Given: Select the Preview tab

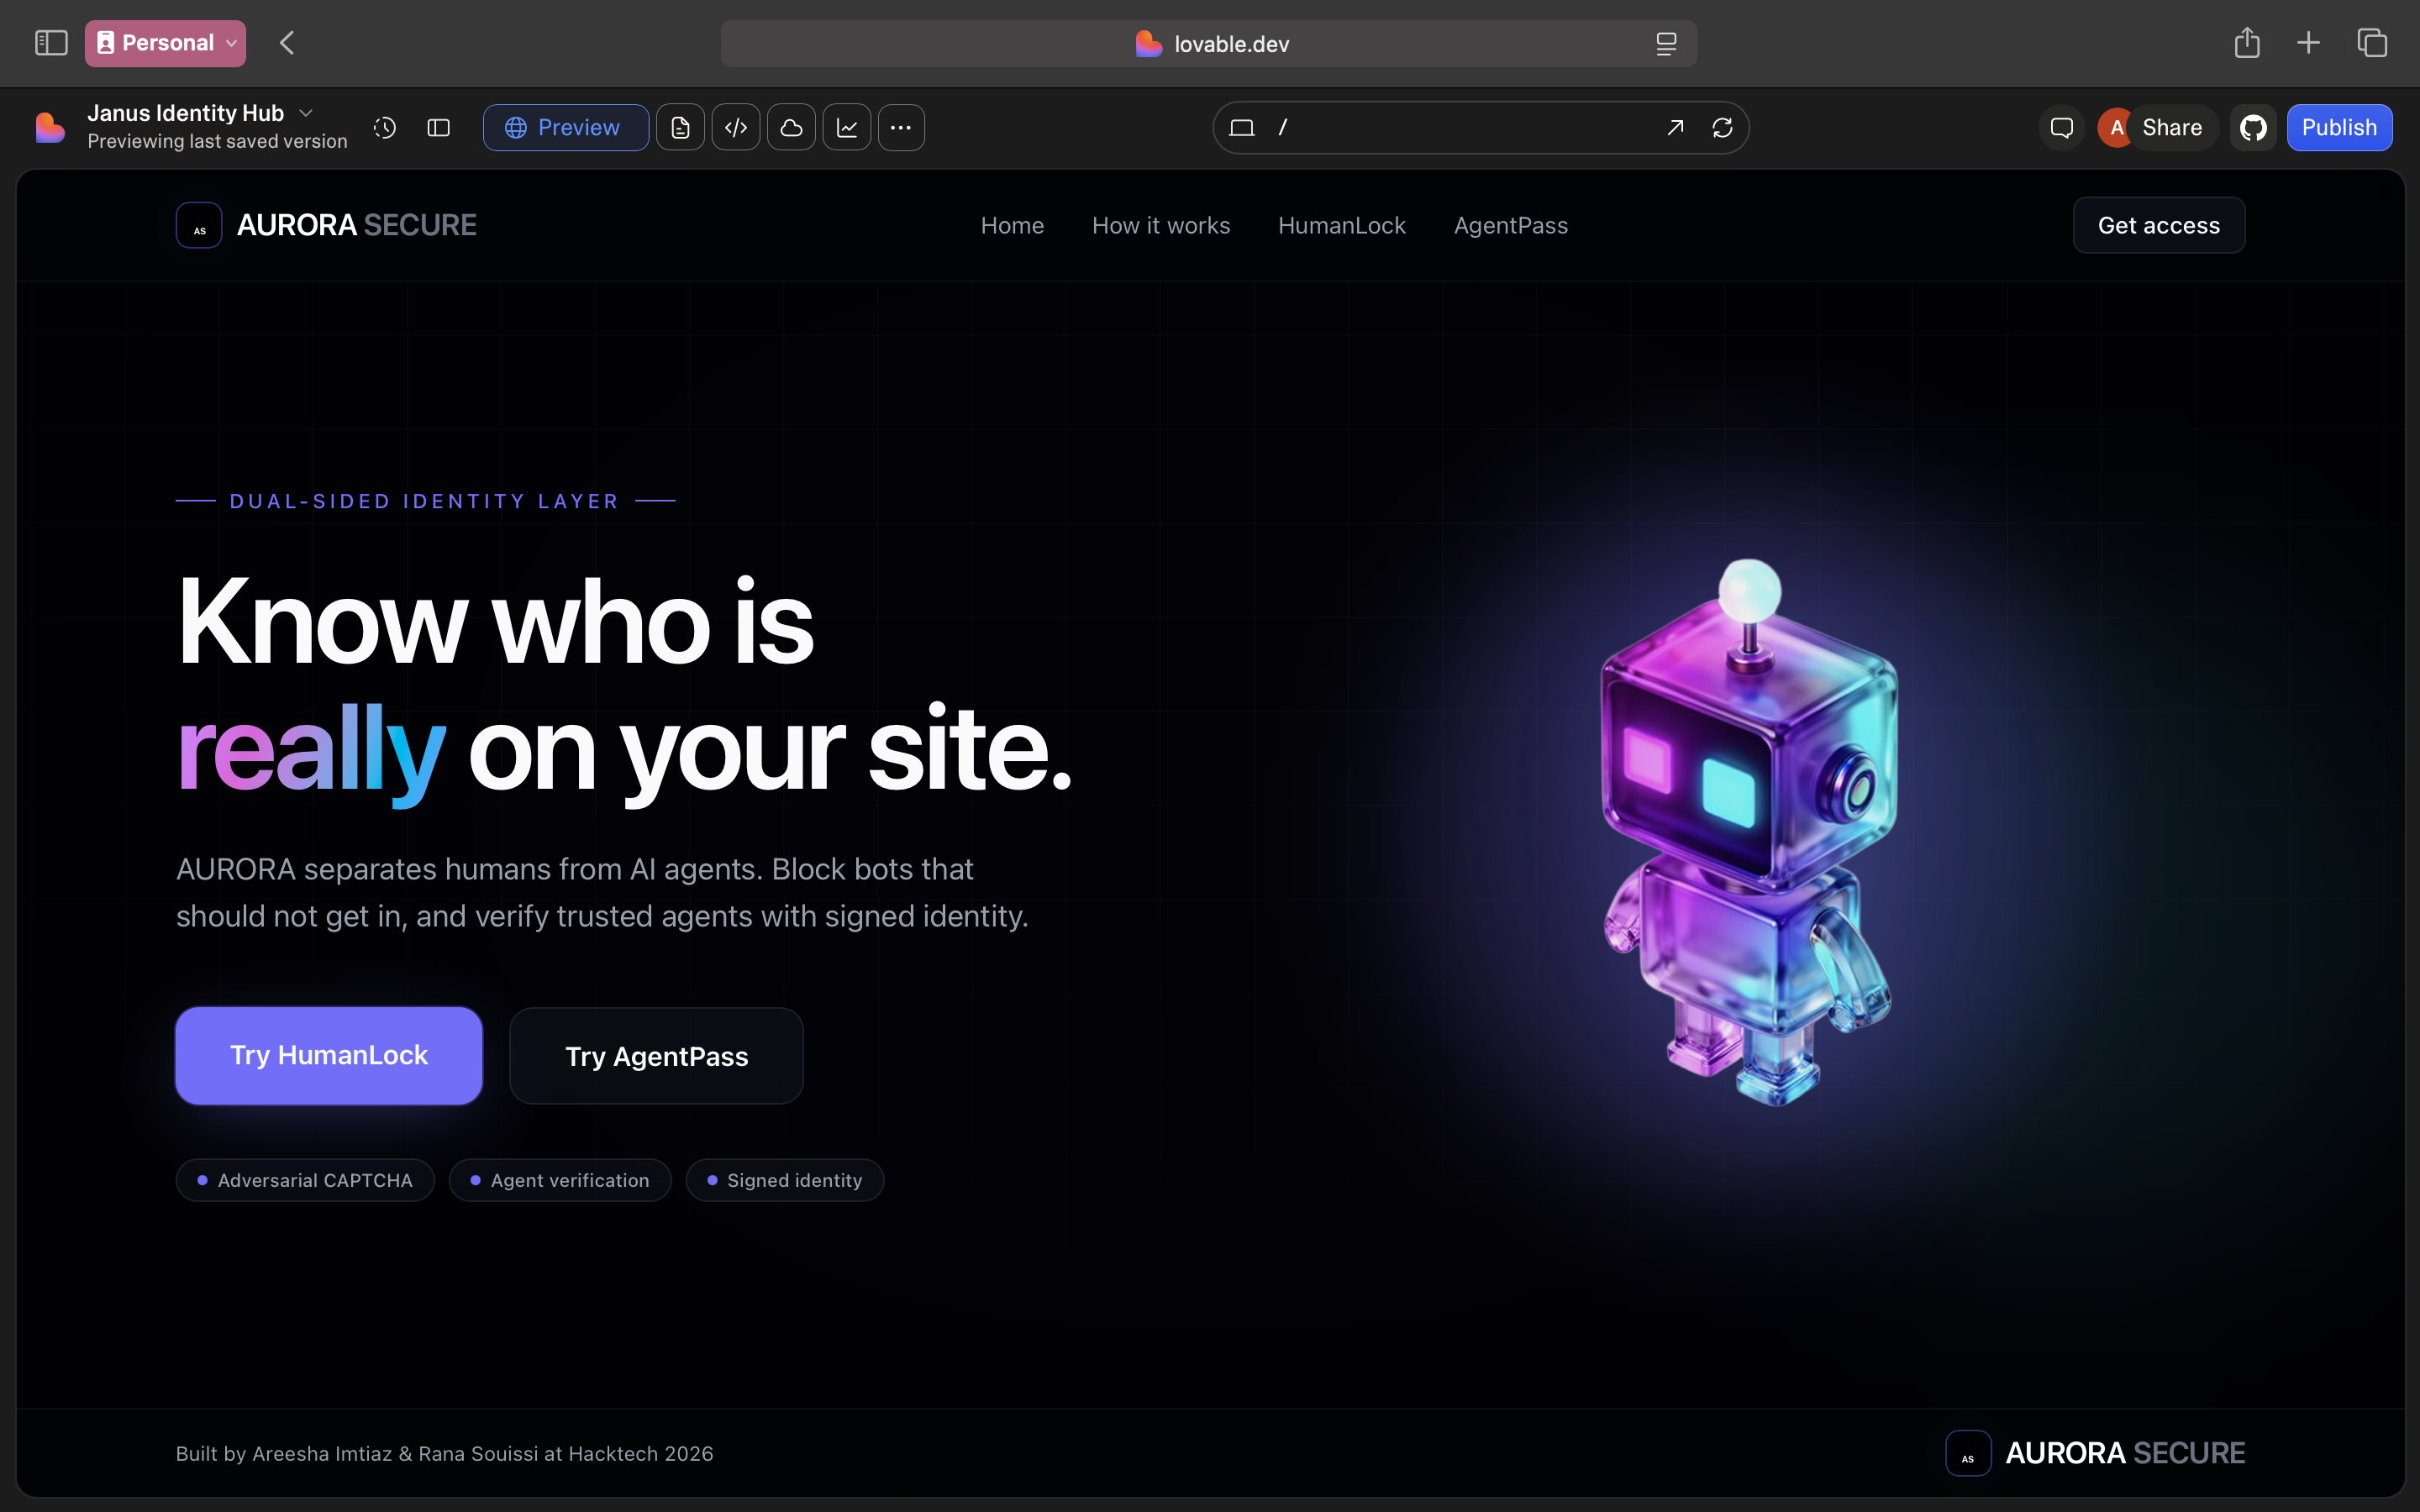Looking at the screenshot, I should tap(565, 128).
